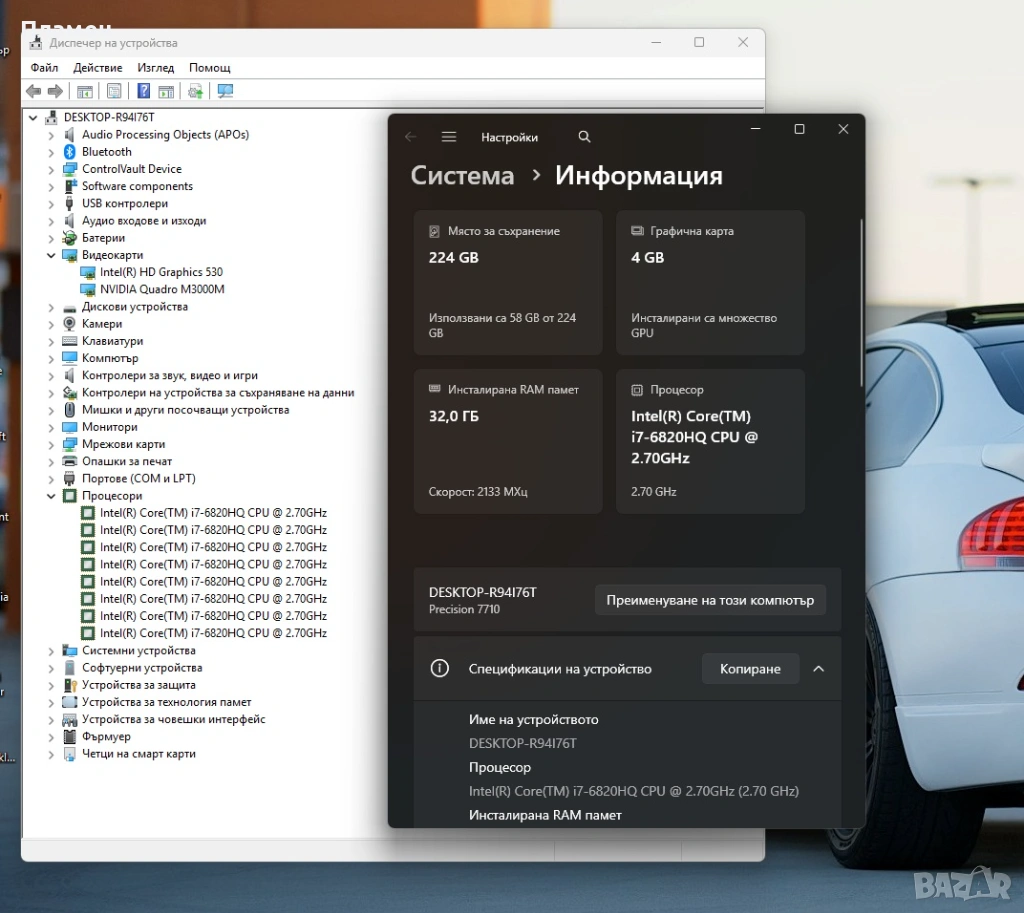Open the Място за съхранение storage card
Image resolution: width=1024 pixels, height=913 pixels.
click(508, 282)
